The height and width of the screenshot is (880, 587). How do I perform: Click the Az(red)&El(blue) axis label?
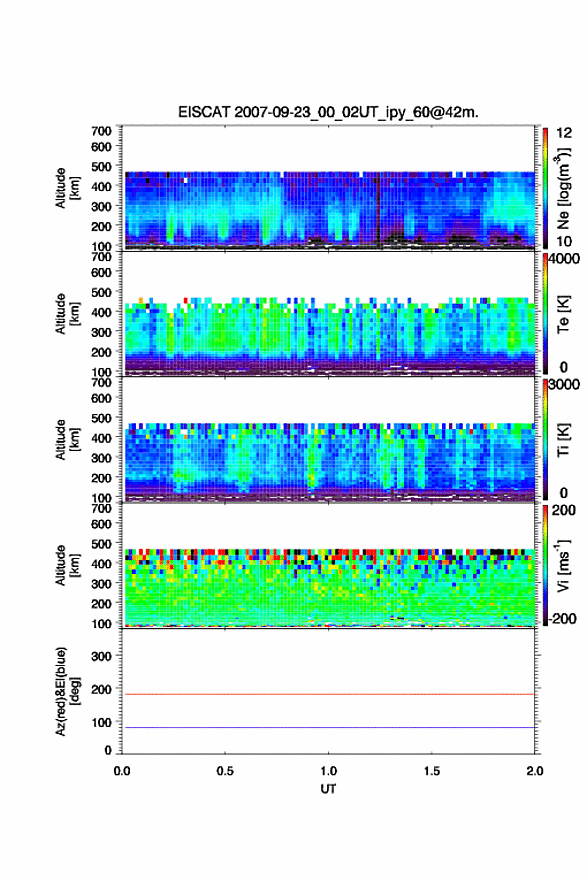point(66,691)
